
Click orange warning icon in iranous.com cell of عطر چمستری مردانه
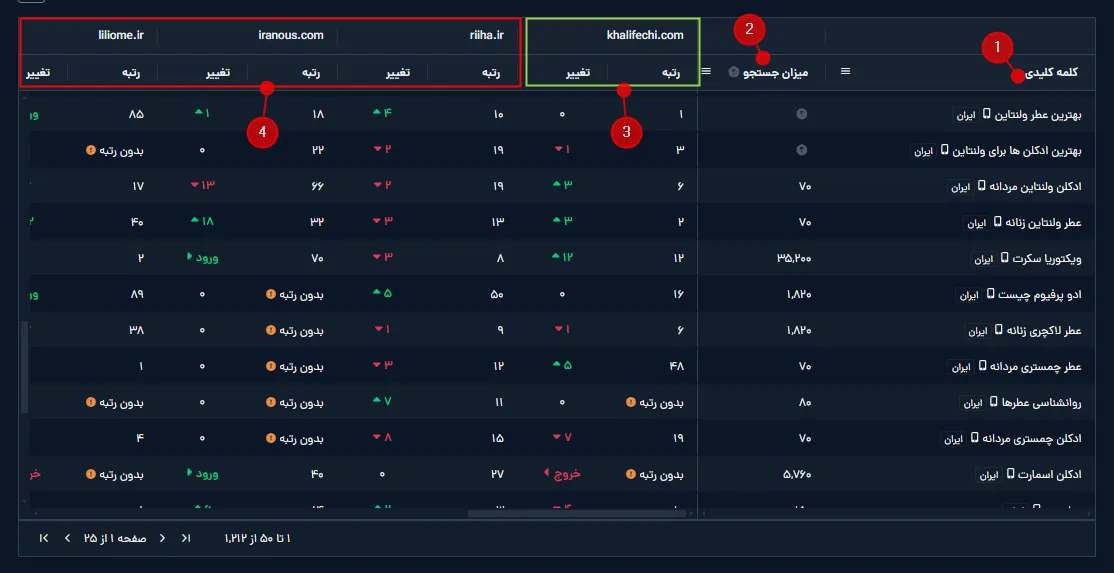[x=270, y=366]
